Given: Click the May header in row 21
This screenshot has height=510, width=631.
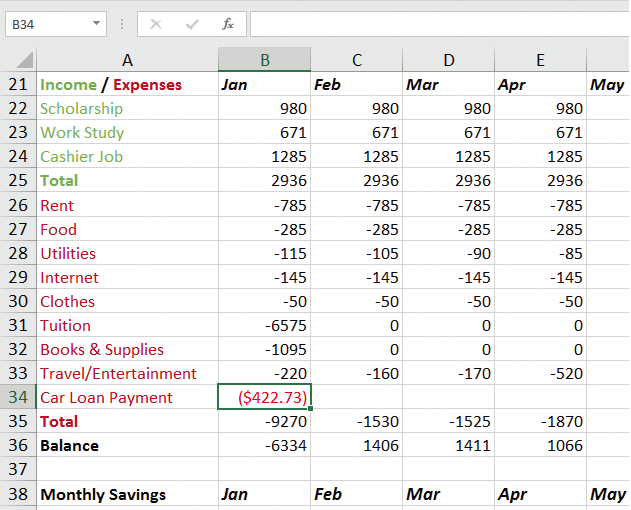Looking at the screenshot, I should click(608, 84).
